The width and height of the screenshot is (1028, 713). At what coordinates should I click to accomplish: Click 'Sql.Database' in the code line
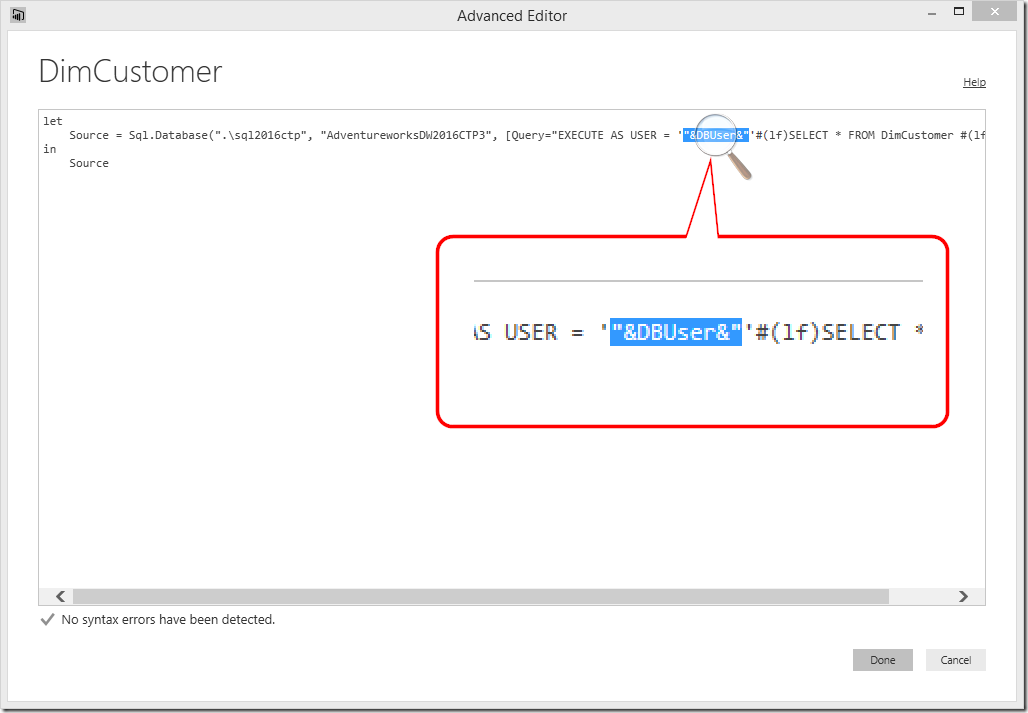coord(168,135)
